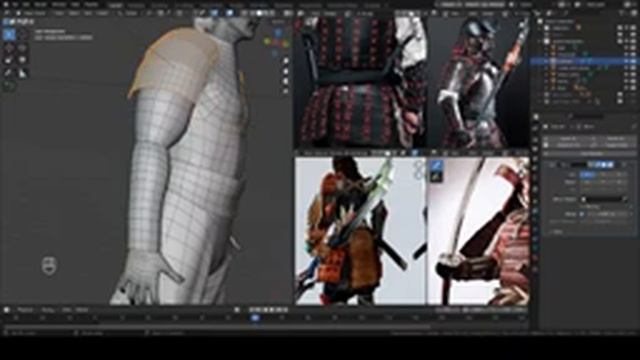Click the Mirror Object field
640x360 pixels.
(x=604, y=199)
